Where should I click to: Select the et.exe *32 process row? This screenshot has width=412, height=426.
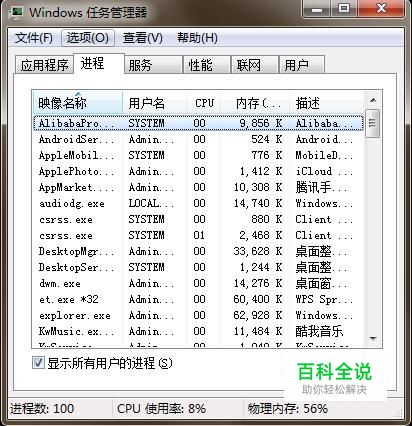pyautogui.click(x=198, y=299)
